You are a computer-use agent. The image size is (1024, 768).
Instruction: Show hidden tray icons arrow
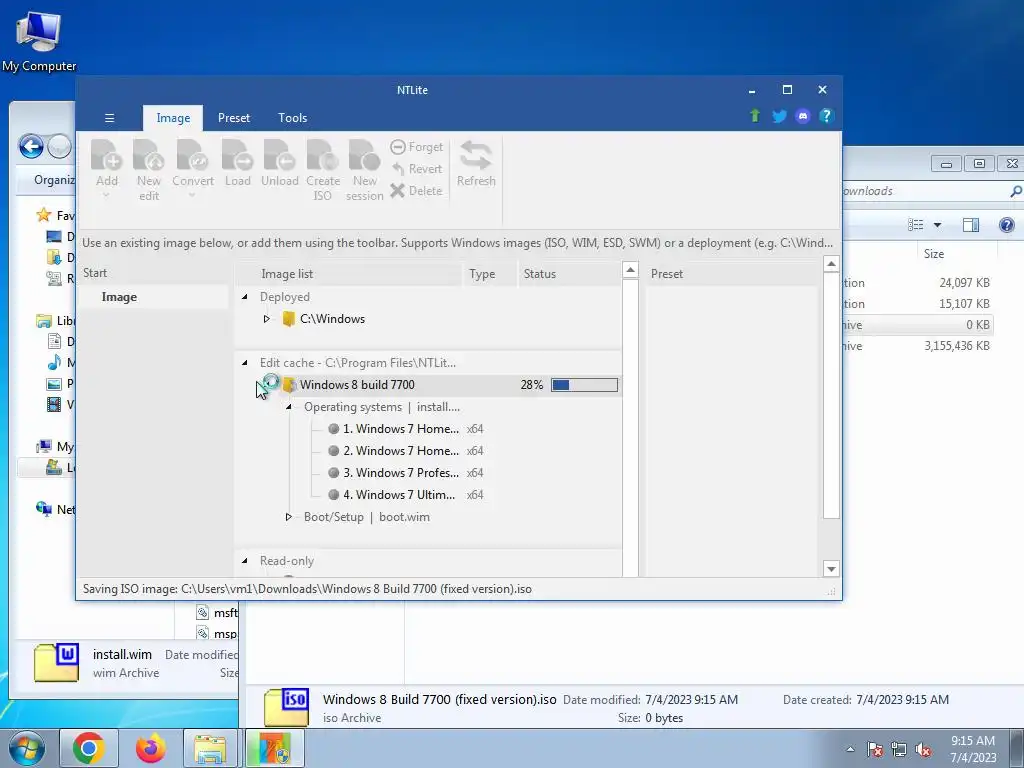point(850,749)
